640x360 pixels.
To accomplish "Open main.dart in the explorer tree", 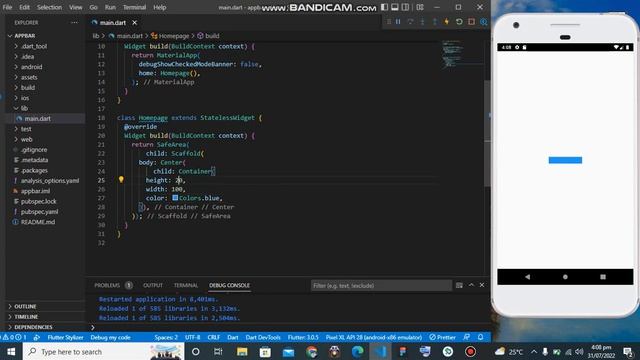I will [x=38, y=119].
